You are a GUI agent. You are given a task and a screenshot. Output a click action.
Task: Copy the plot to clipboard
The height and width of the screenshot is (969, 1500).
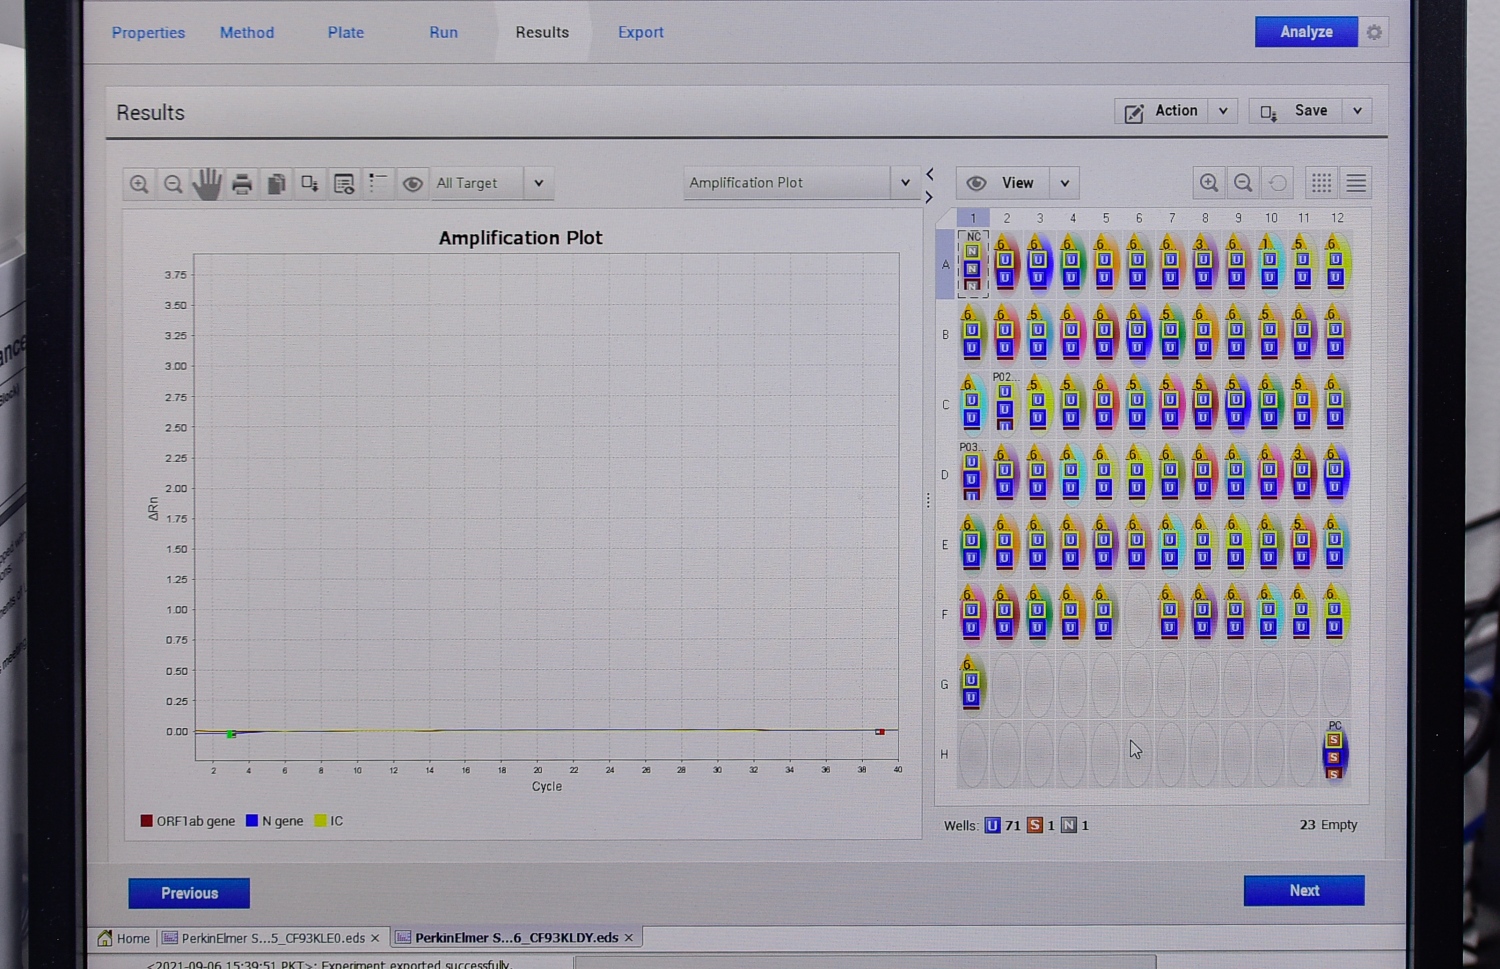[276, 184]
